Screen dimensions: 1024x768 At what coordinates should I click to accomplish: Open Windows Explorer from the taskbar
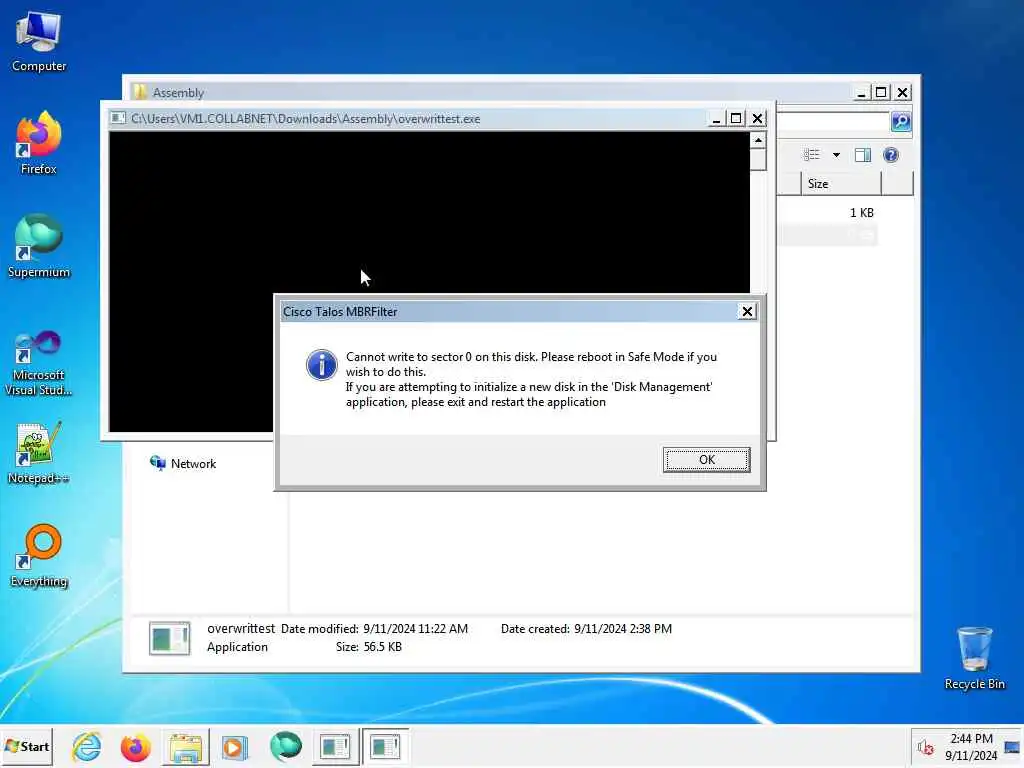185,746
